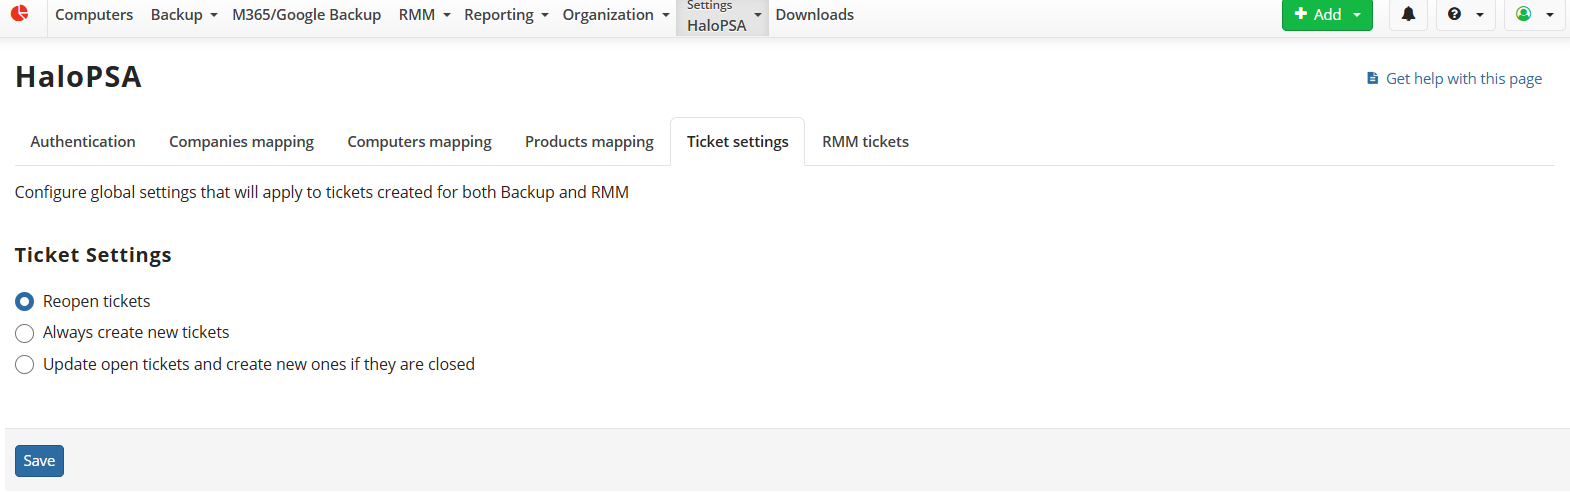
Task: Select the Reopen tickets option
Action: [x=25, y=301]
